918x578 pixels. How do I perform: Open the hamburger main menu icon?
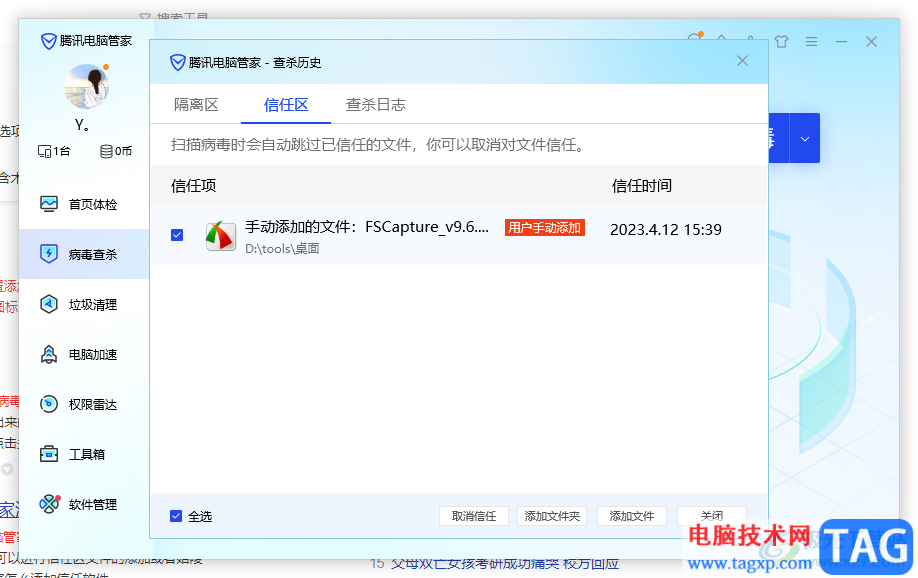tap(811, 42)
